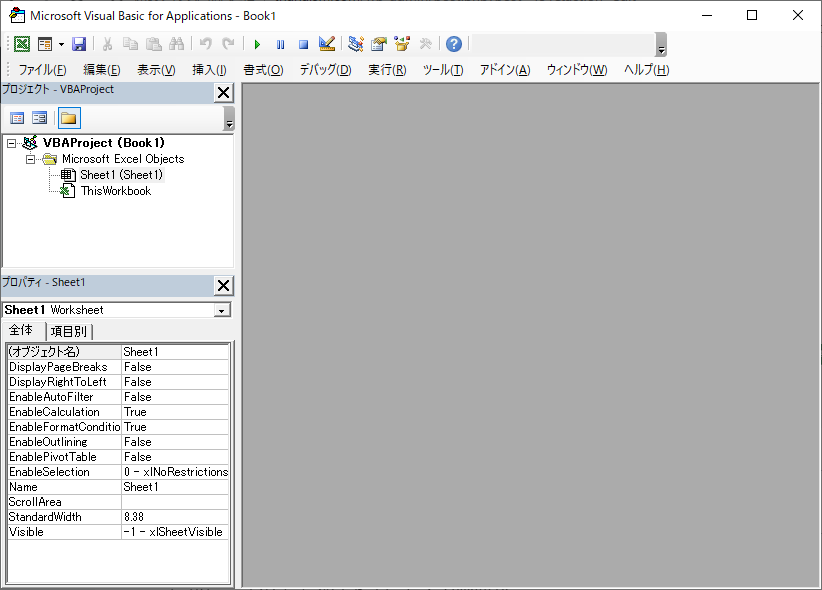Screen dimensions: 822x590
Task: Edit the Name property value Sheet1
Action: click(175, 487)
